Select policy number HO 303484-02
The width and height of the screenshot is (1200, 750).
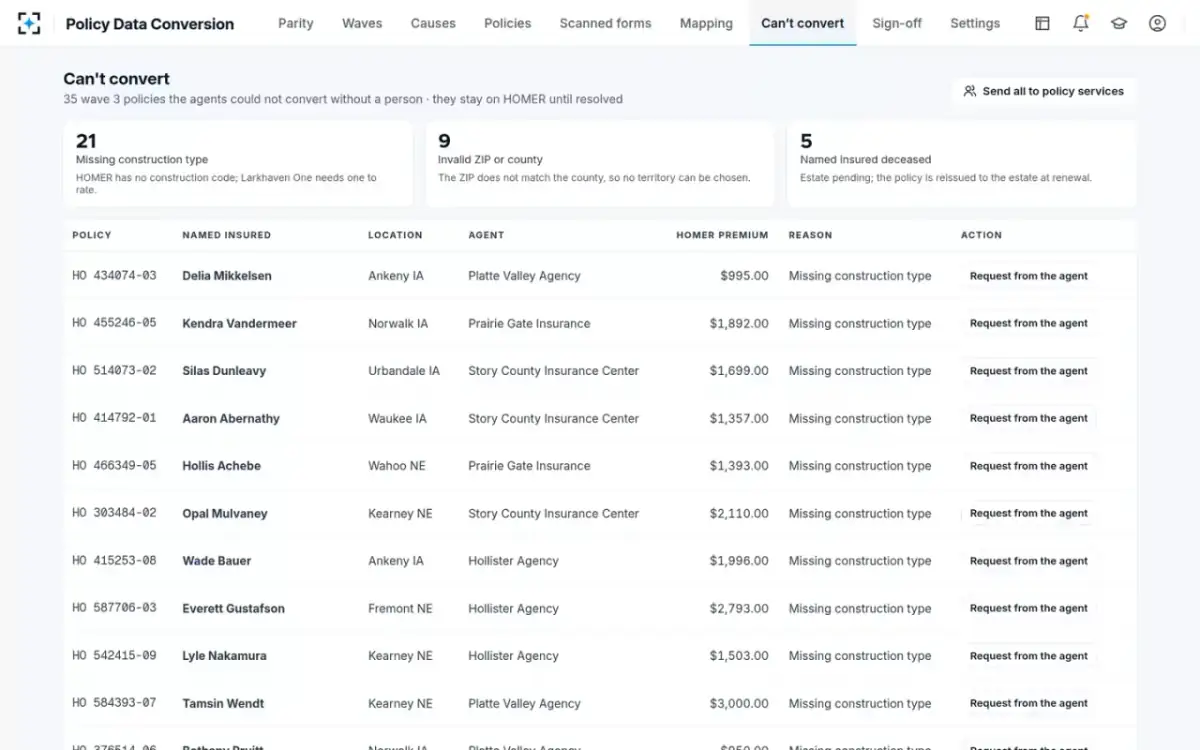[x=114, y=513]
